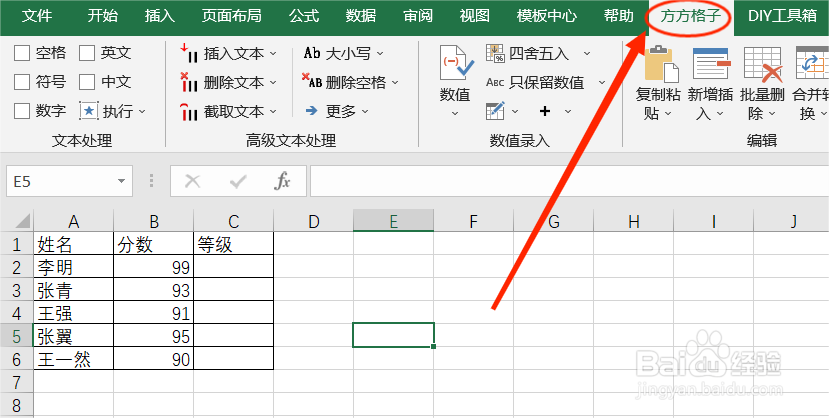
Task: Open the 数值 button dropdown chevron
Action: point(455,113)
